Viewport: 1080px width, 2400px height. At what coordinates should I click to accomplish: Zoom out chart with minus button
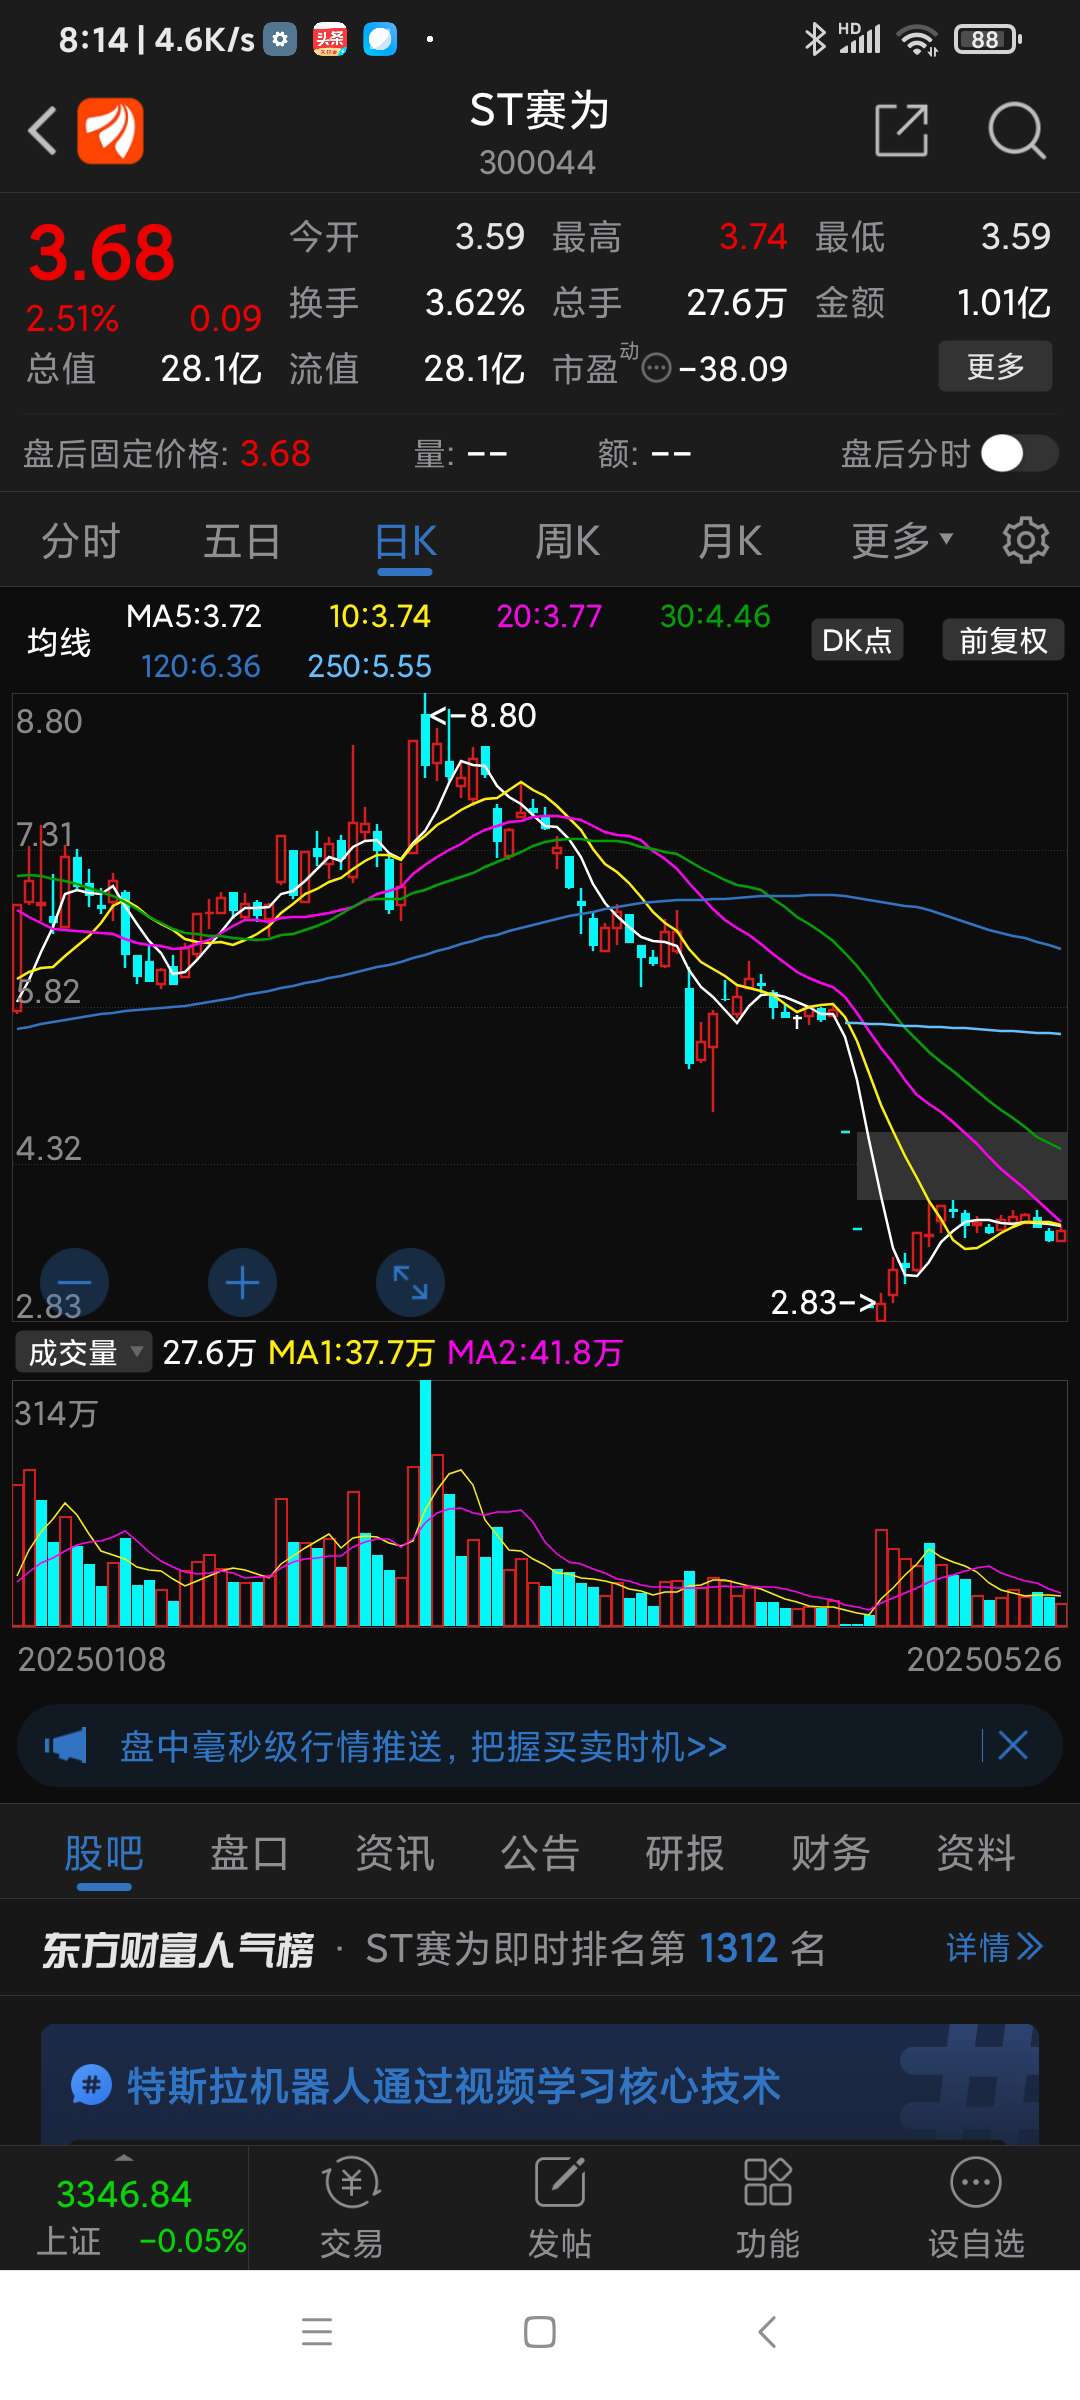[x=74, y=1282]
